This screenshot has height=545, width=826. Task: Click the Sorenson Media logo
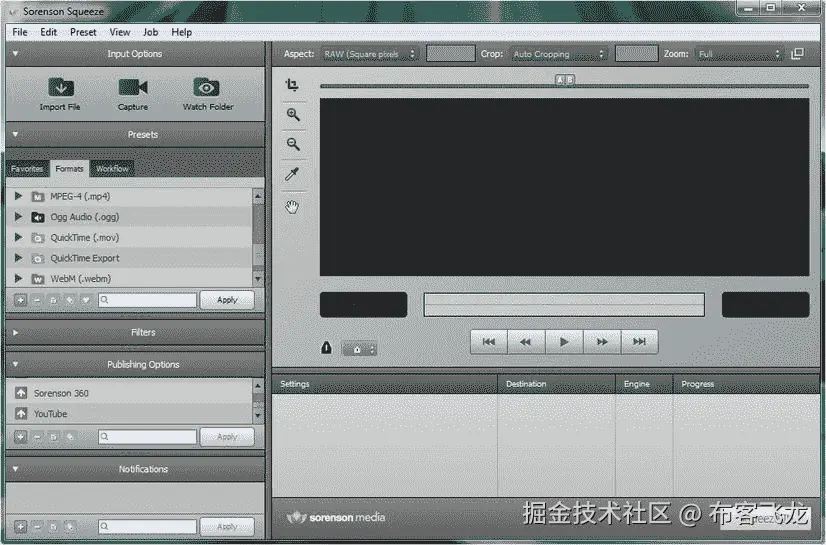(336, 517)
